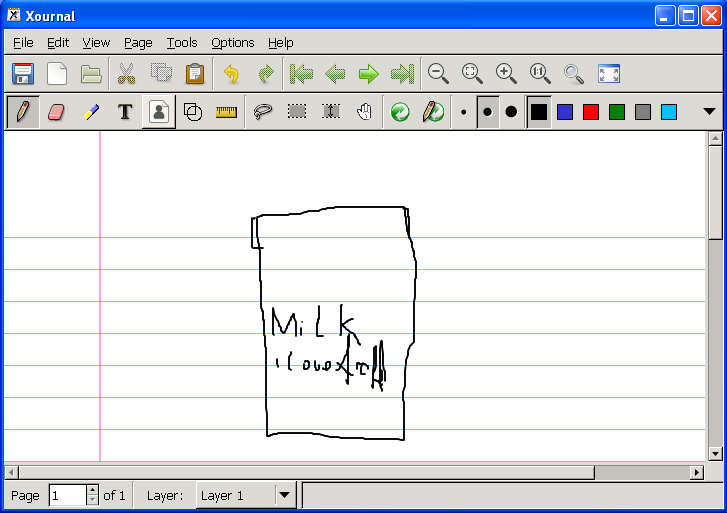Open the Help menu

(x=281, y=43)
